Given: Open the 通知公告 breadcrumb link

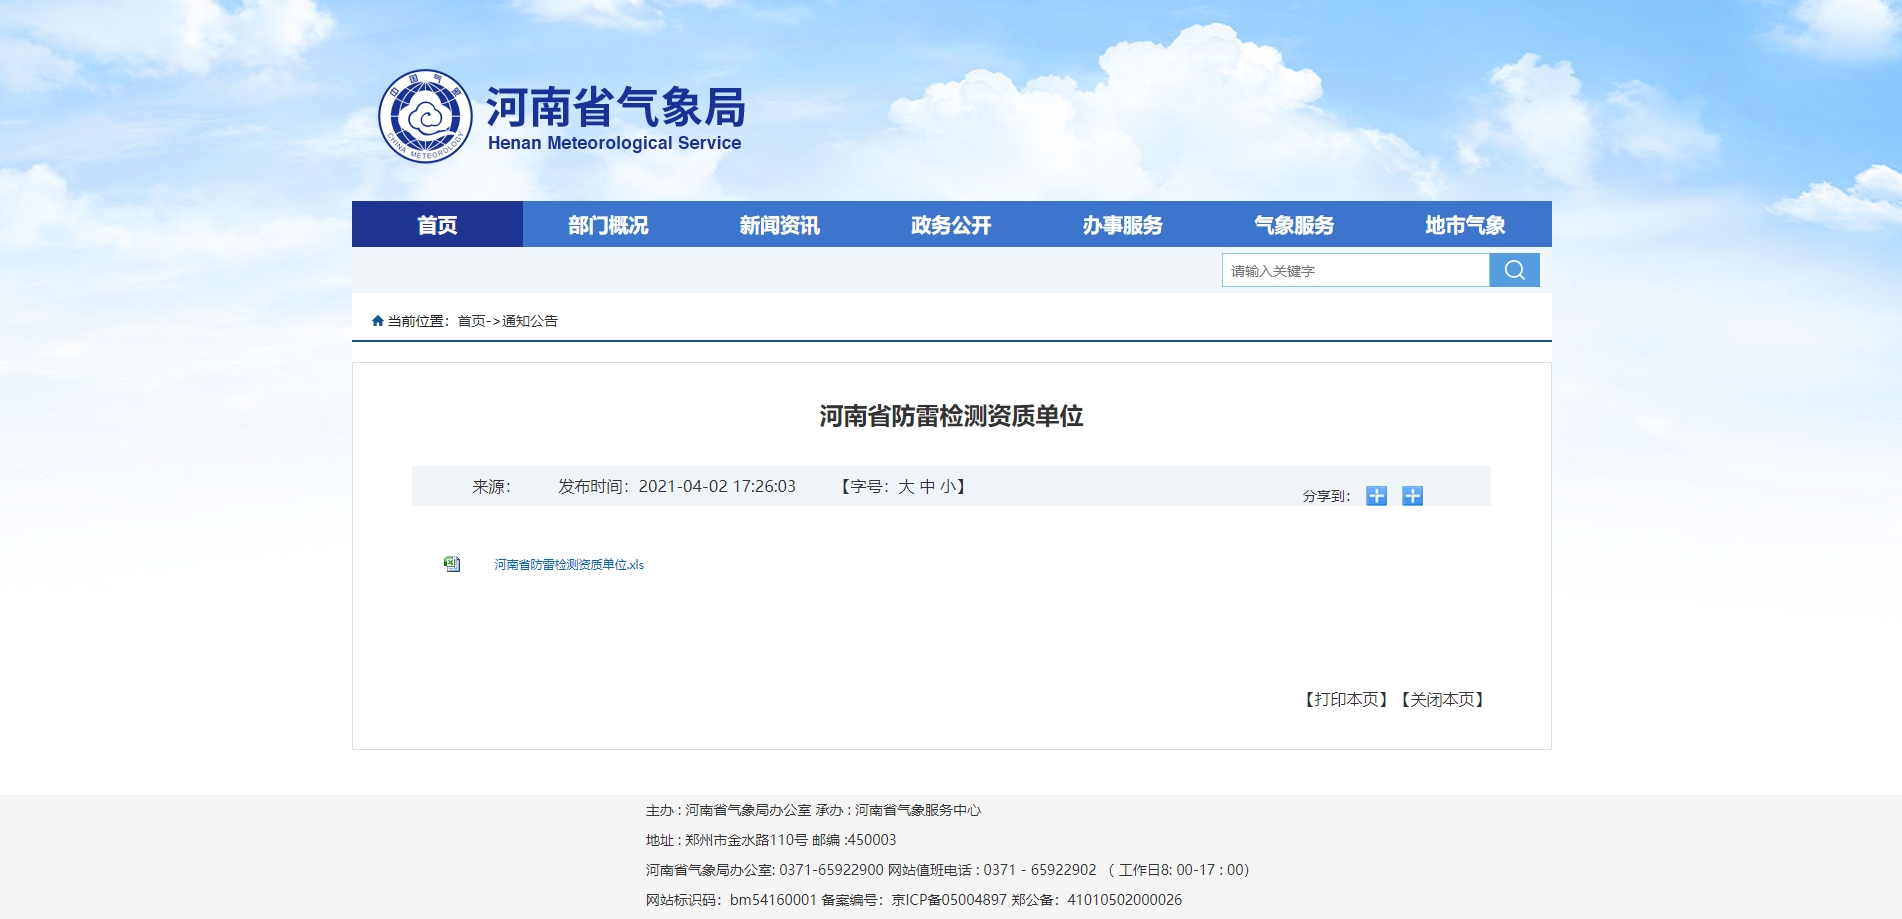Looking at the screenshot, I should pos(530,321).
